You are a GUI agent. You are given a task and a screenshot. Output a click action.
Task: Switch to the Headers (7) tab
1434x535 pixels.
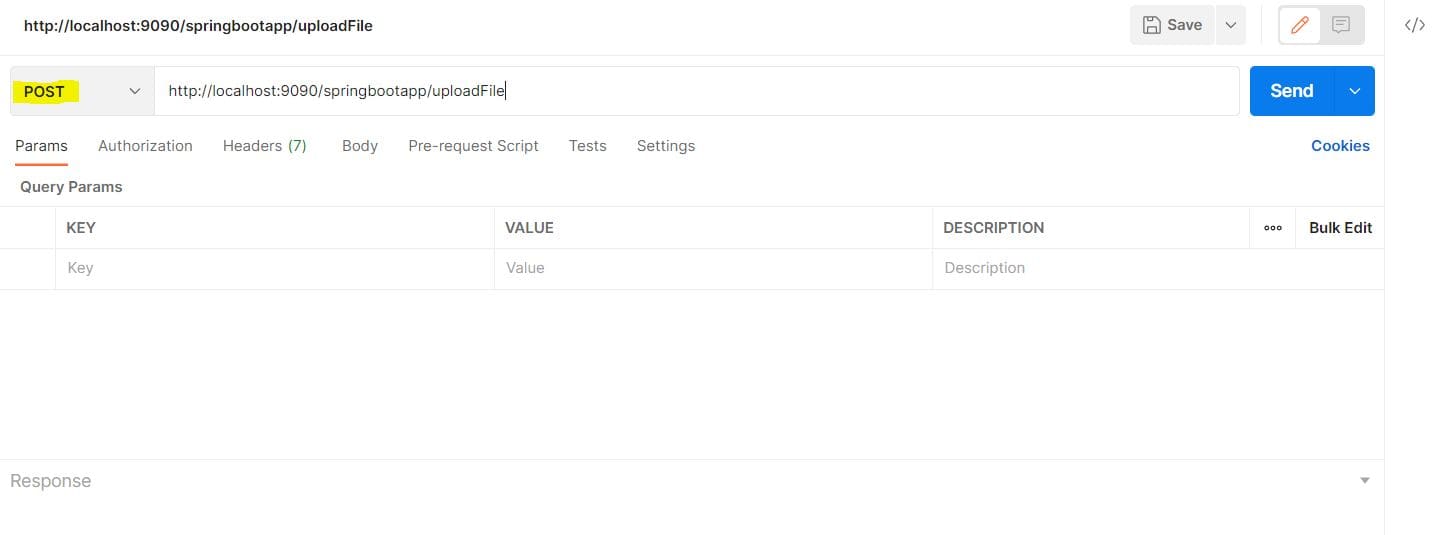(265, 146)
